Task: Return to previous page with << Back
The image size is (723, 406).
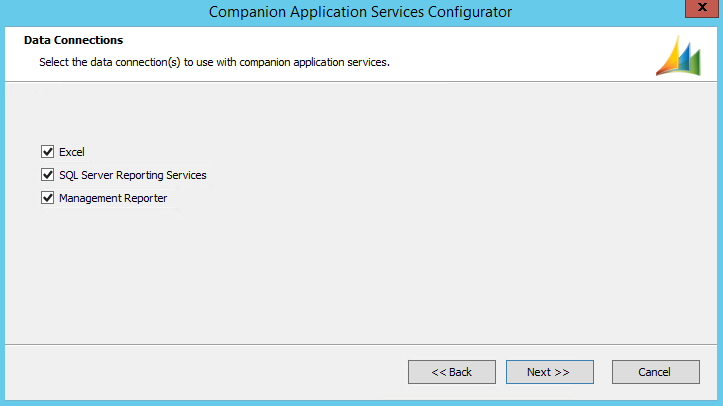Action: tap(451, 372)
